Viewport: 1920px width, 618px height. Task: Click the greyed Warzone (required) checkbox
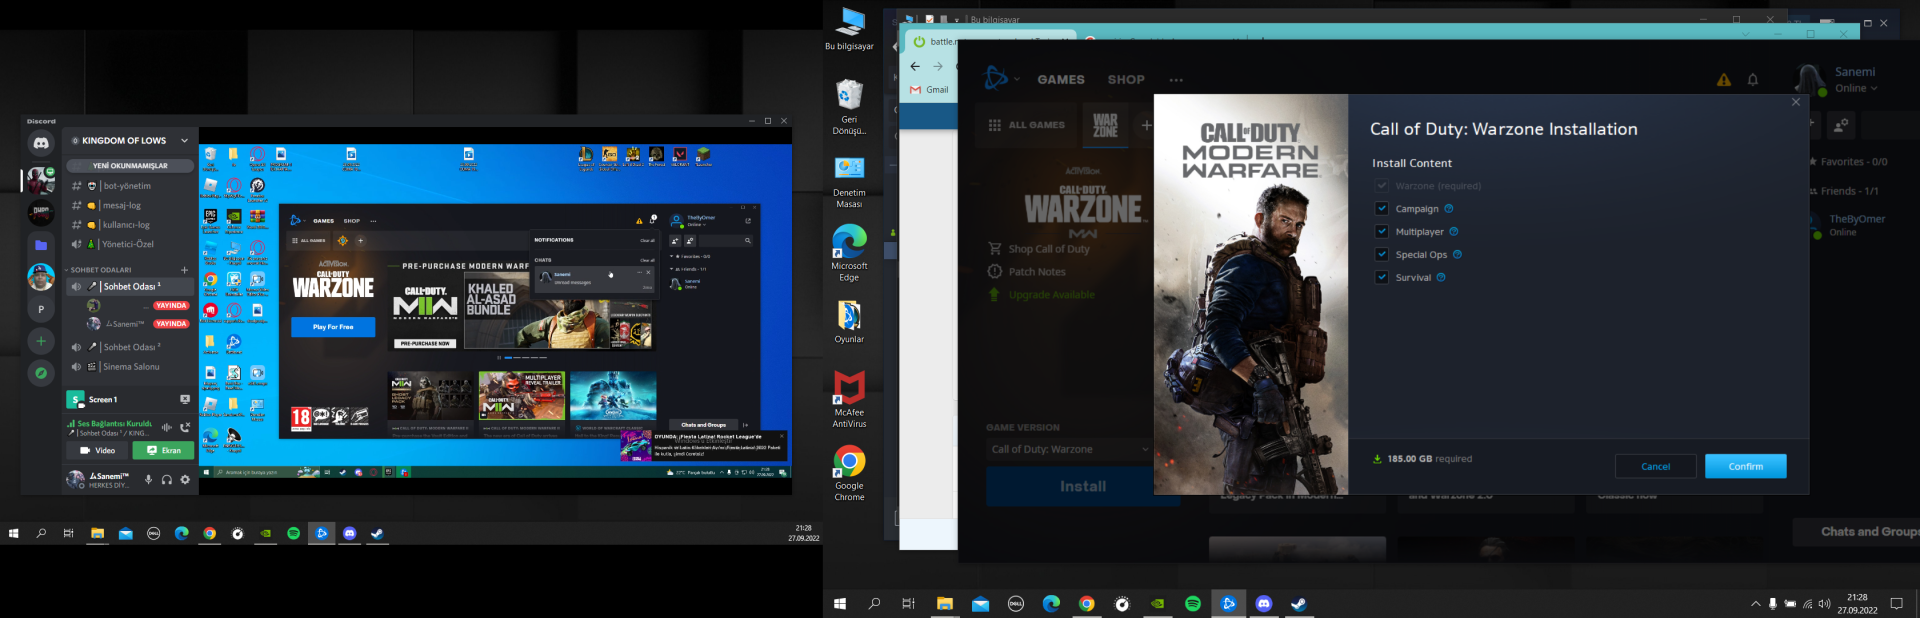tap(1382, 185)
